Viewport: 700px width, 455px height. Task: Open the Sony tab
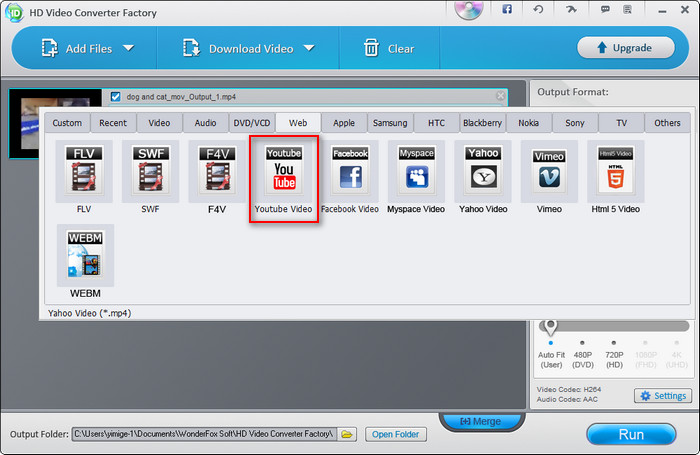(575, 123)
